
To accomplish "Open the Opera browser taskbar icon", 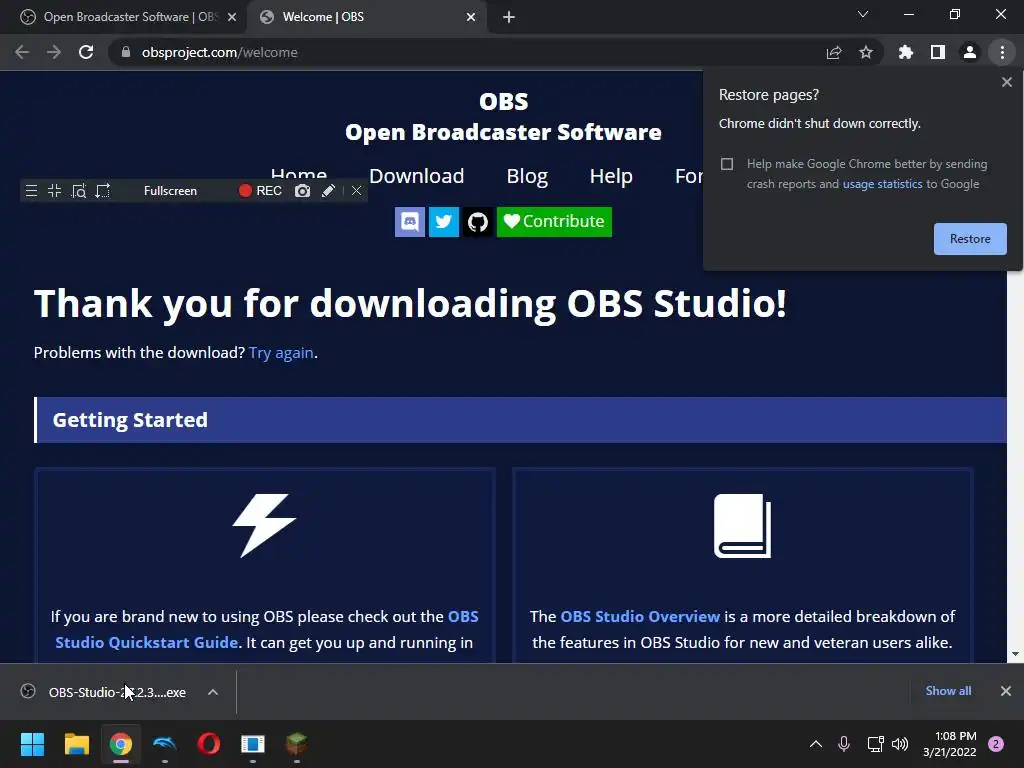I will point(209,744).
